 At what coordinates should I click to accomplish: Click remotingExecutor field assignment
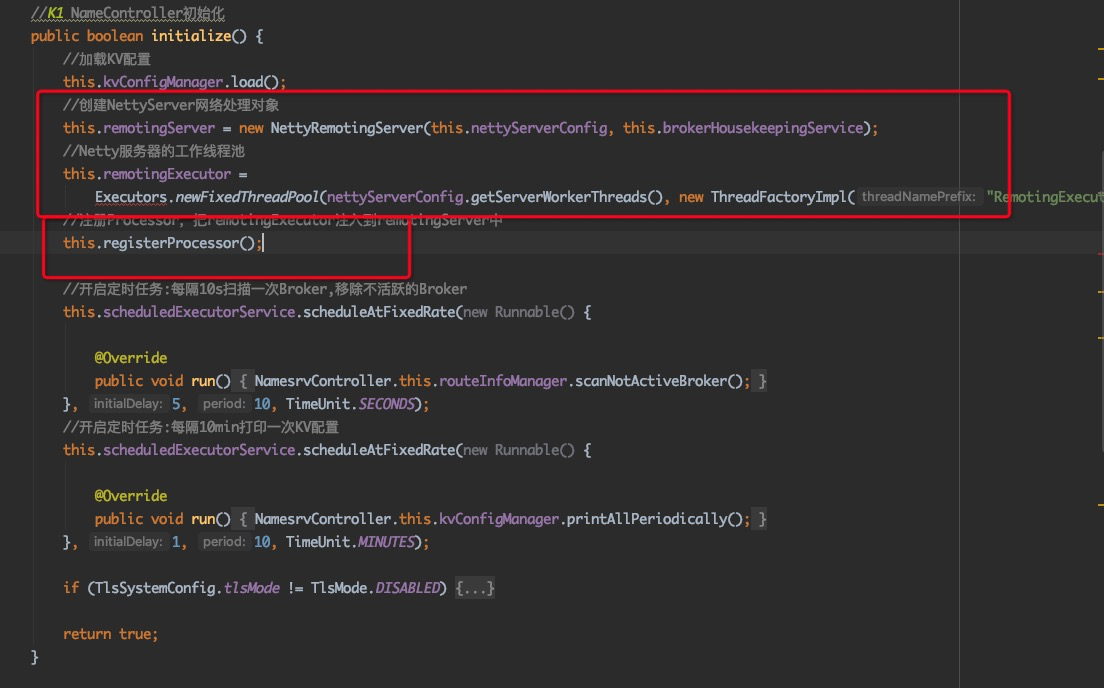pos(167,174)
